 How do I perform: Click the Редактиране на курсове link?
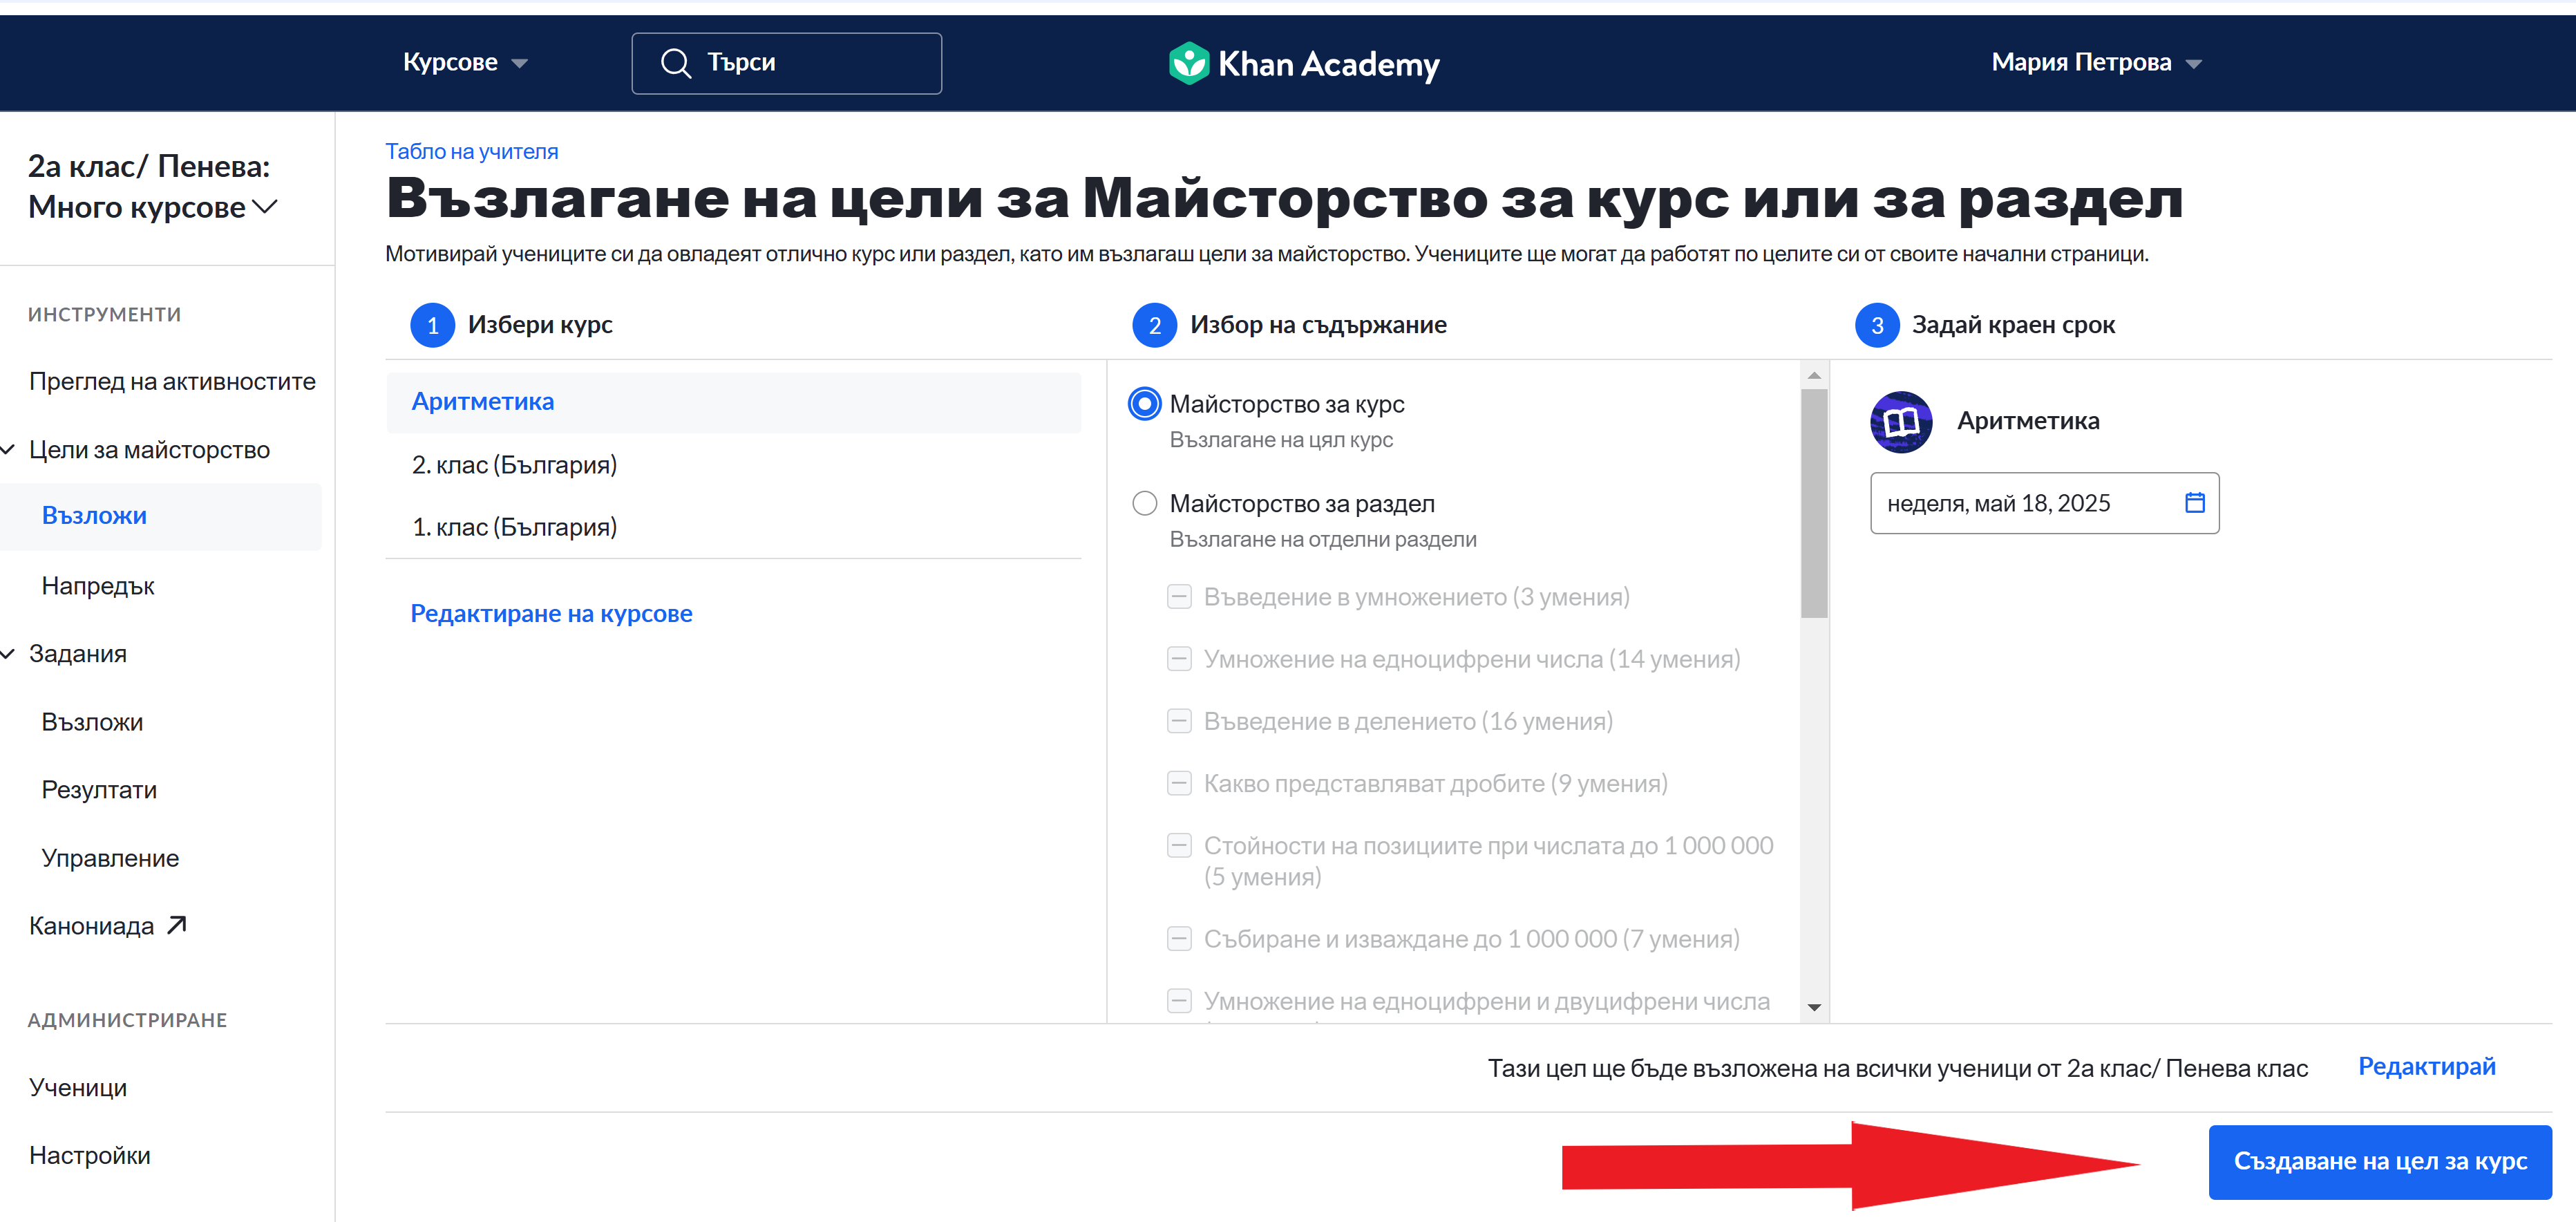pyautogui.click(x=551, y=613)
